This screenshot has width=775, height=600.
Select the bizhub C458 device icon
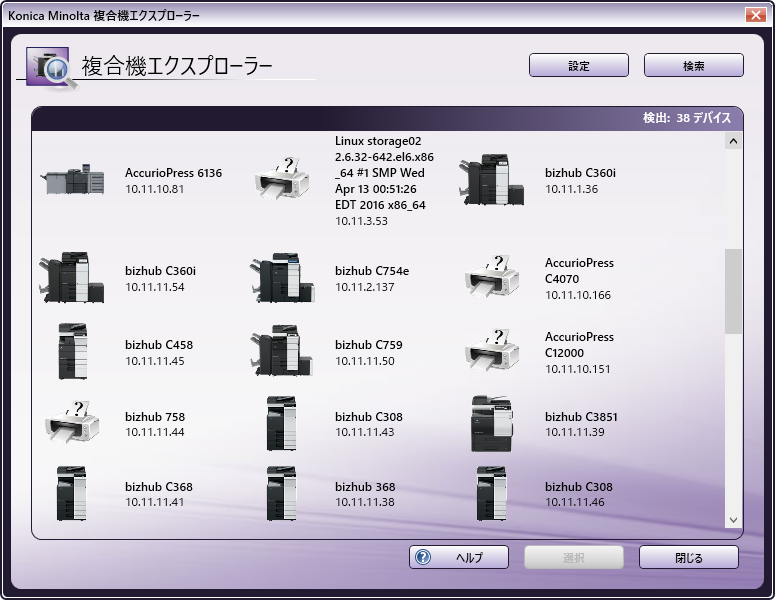[x=73, y=351]
